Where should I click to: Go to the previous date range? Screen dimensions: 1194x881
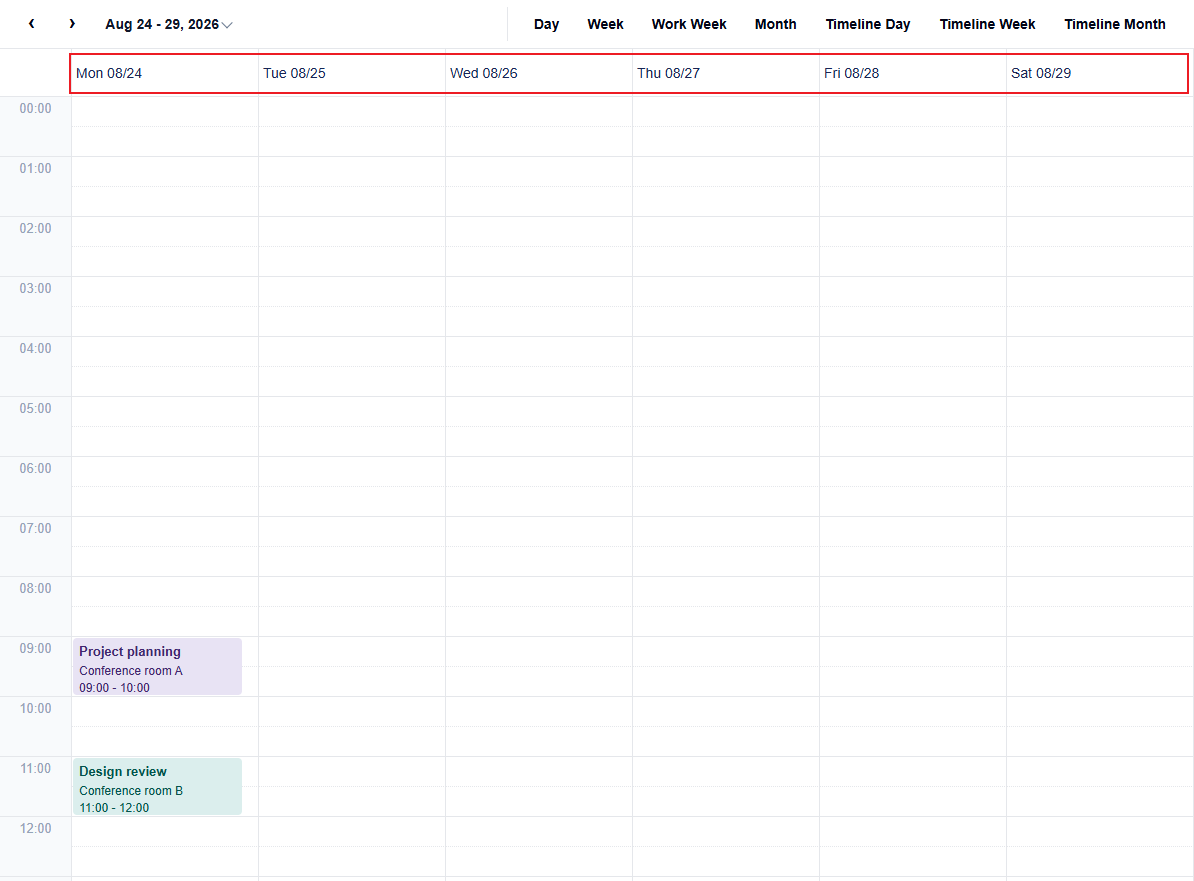pyautogui.click(x=31, y=24)
